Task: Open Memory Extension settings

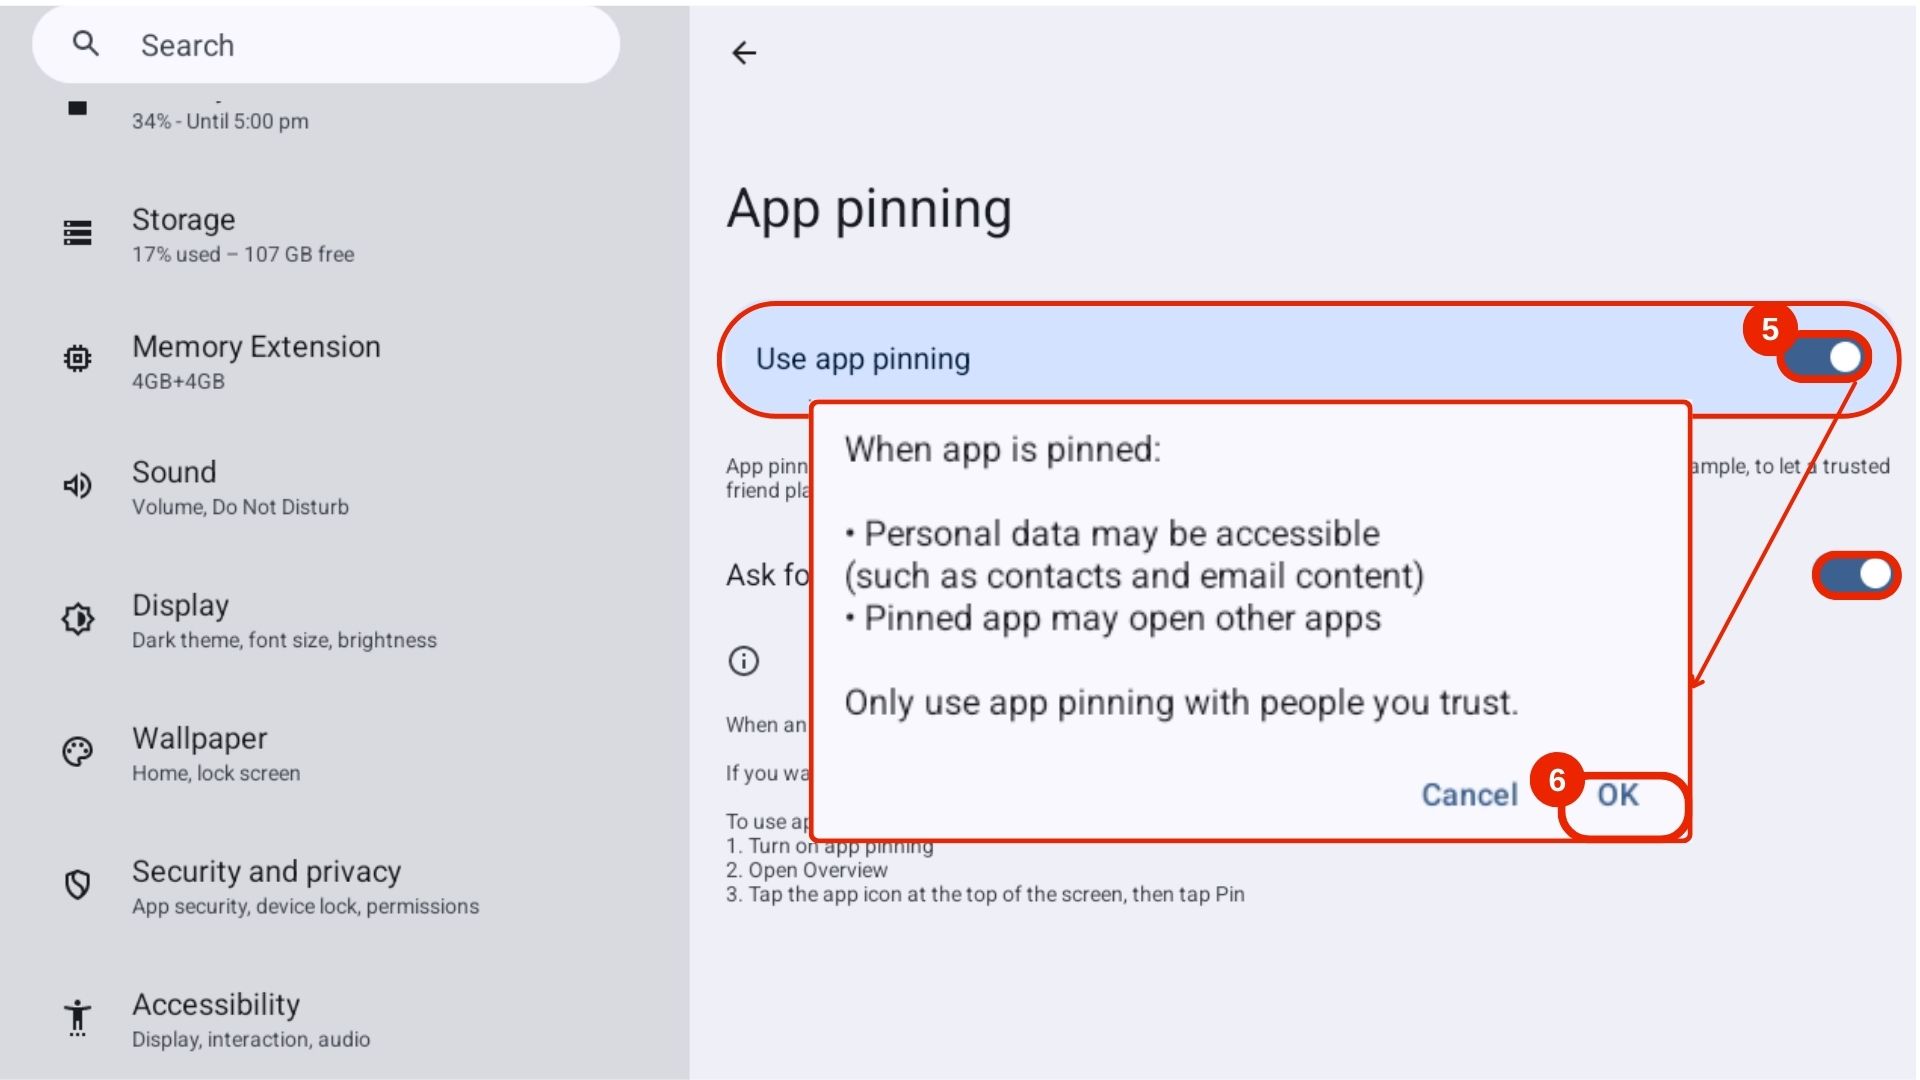Action: click(256, 361)
